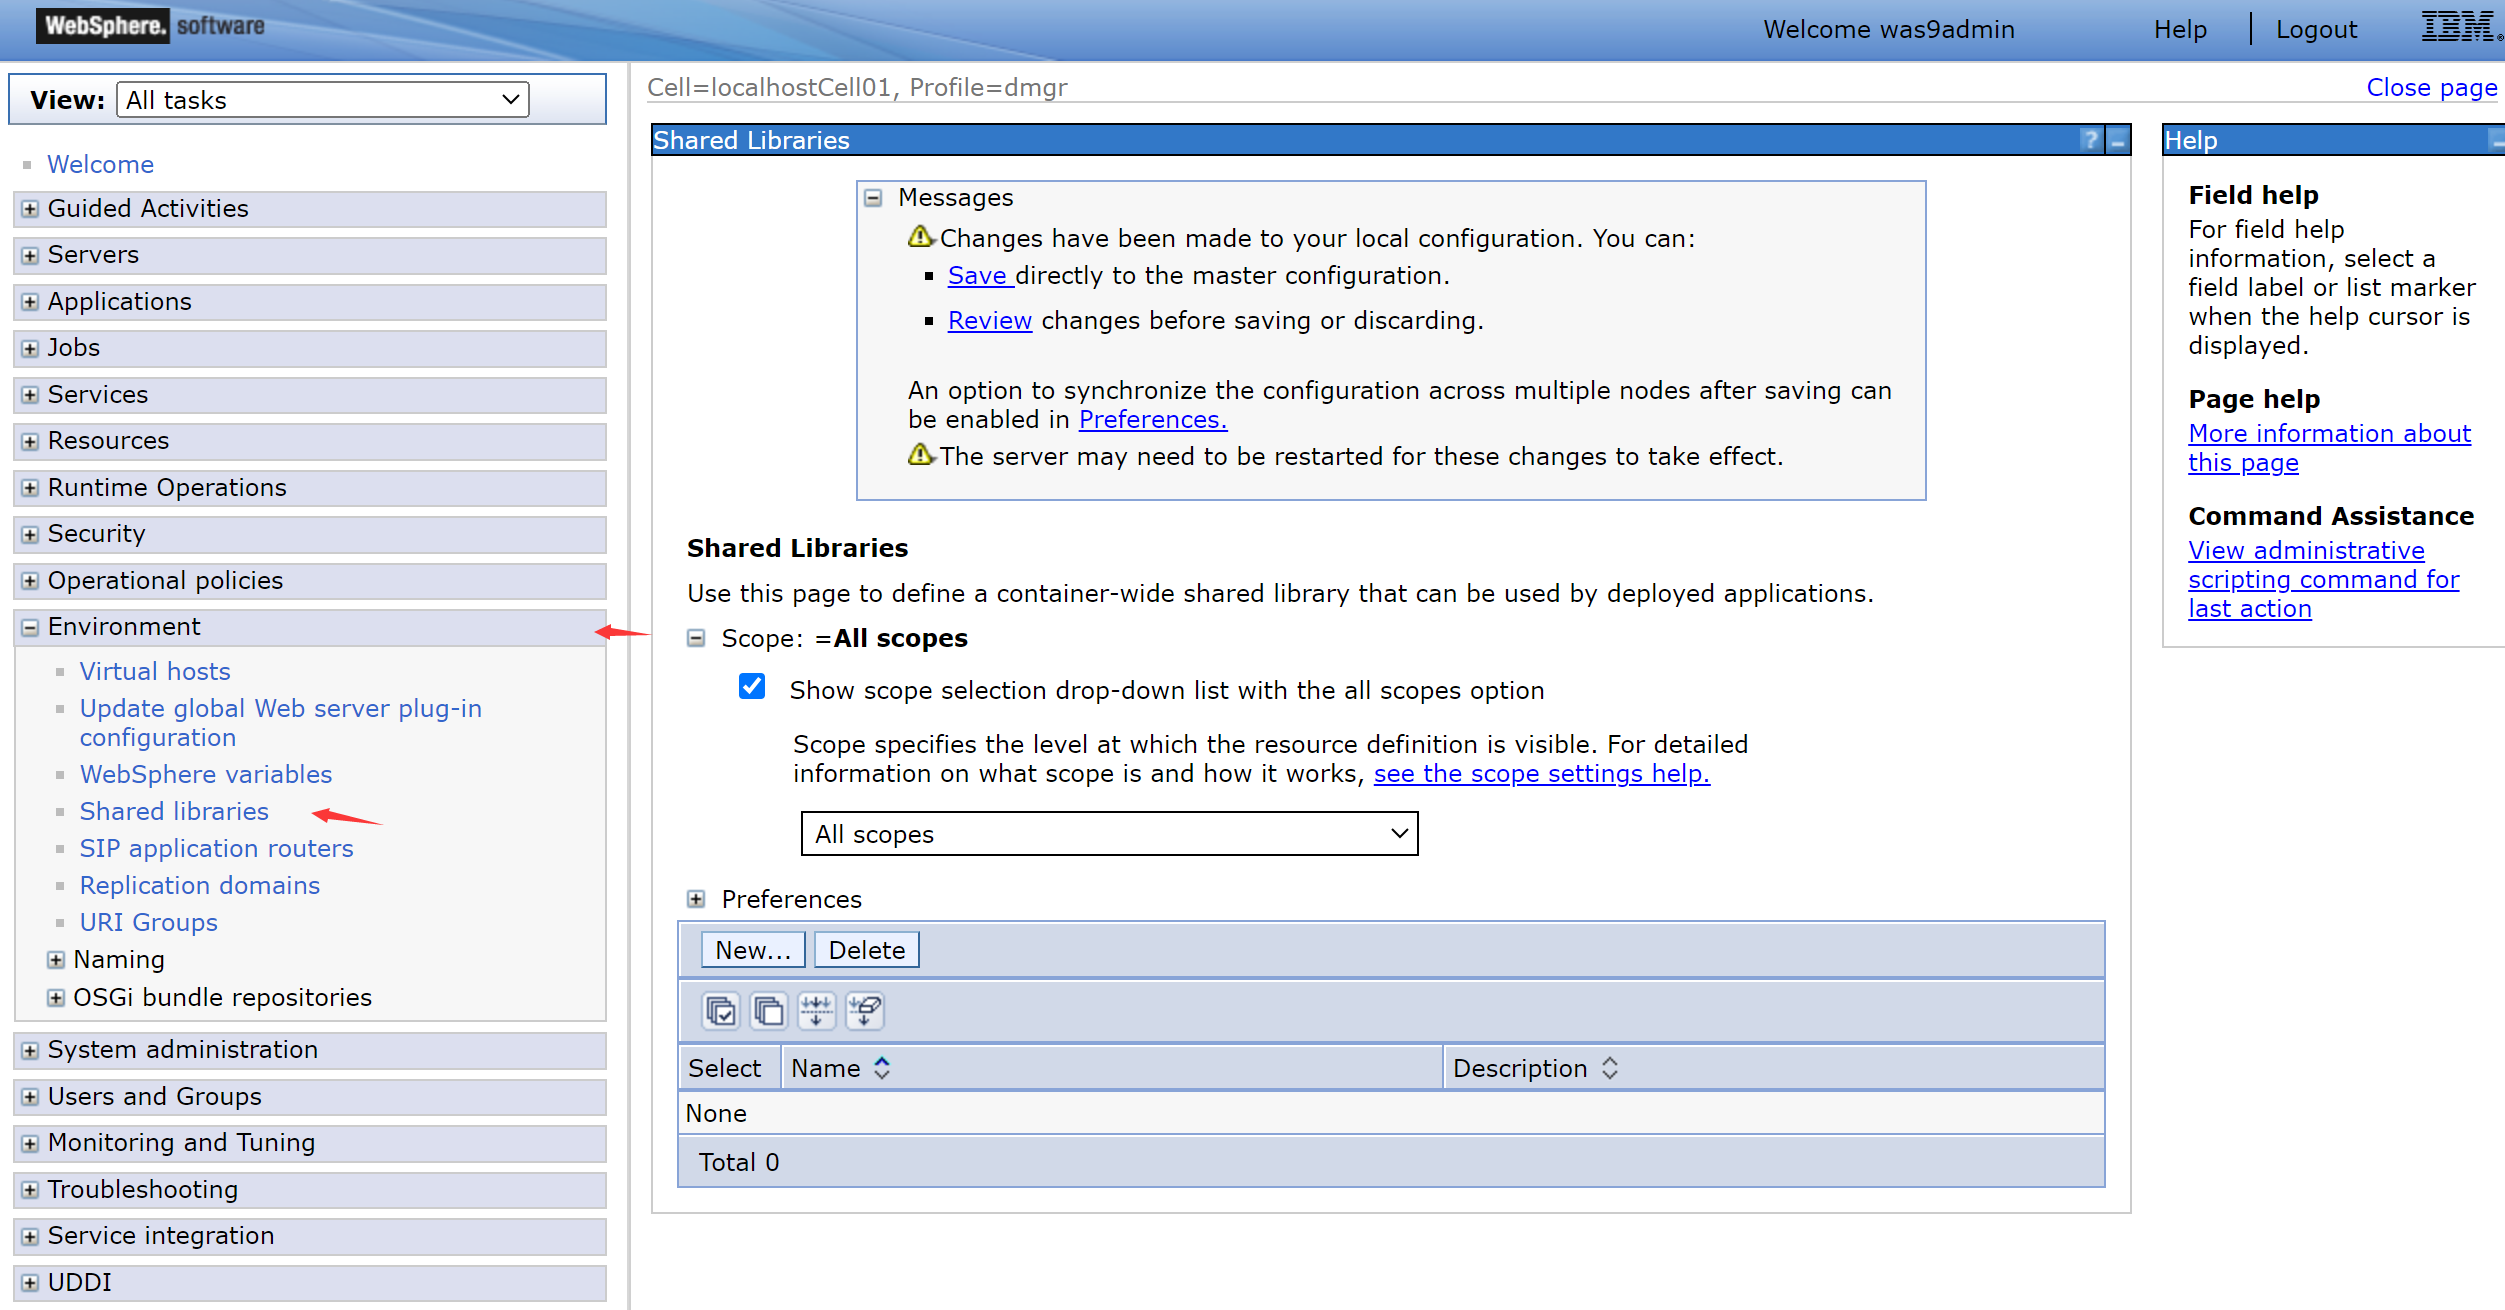Click the Clear filter value icon
Screen dimensions: 2505x1310
[865, 1011]
